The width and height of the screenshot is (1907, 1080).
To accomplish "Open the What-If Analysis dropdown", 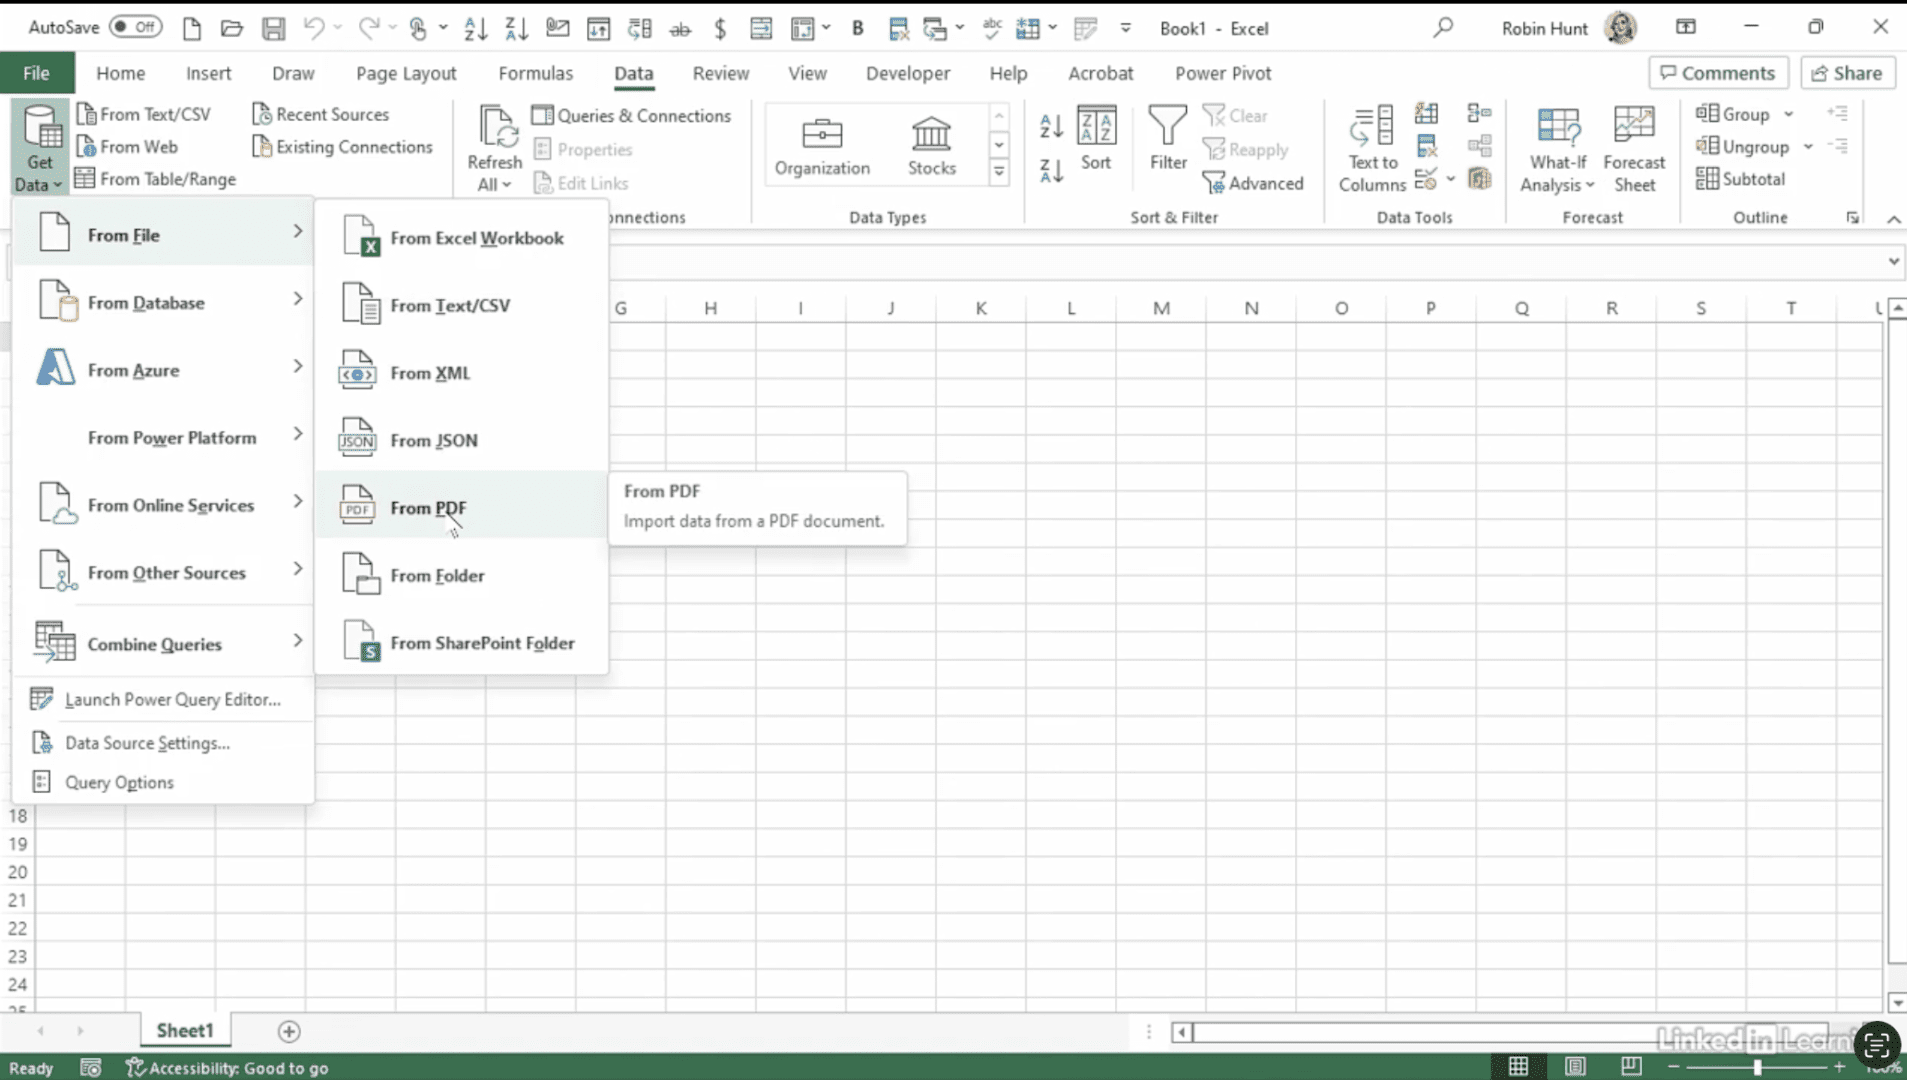I will pyautogui.click(x=1557, y=148).
